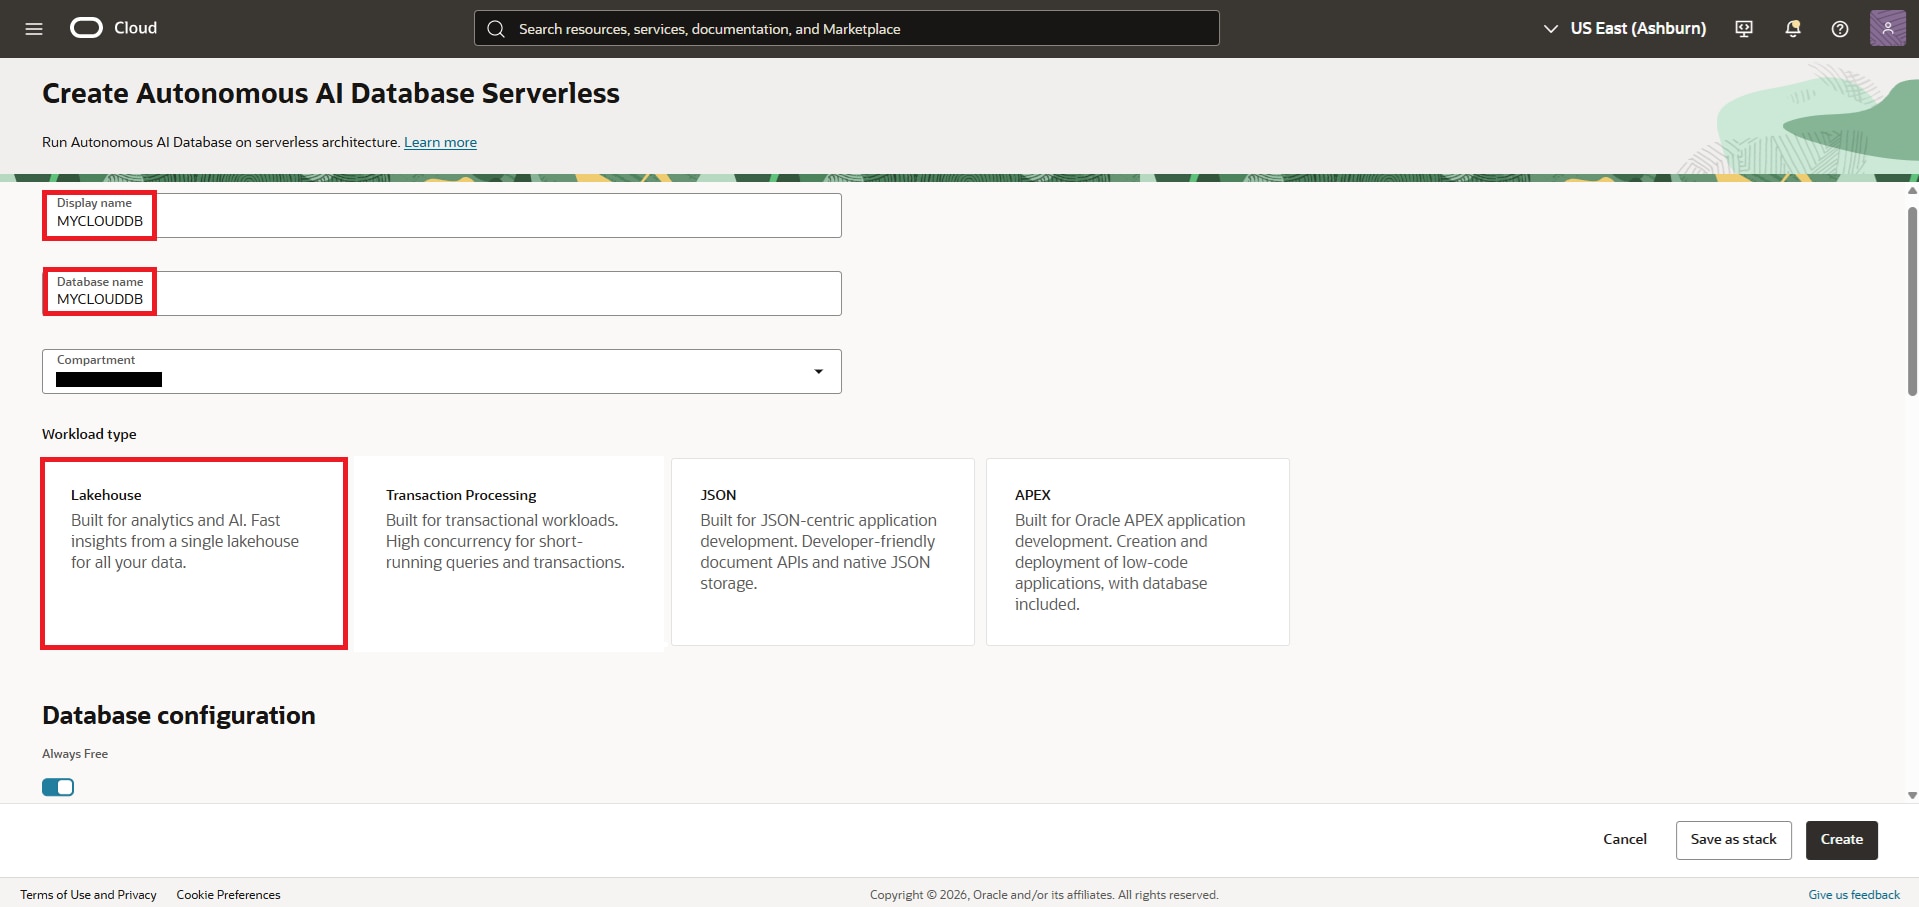Viewport: 1919px width, 907px height.
Task: Click Save as stack
Action: tap(1734, 840)
